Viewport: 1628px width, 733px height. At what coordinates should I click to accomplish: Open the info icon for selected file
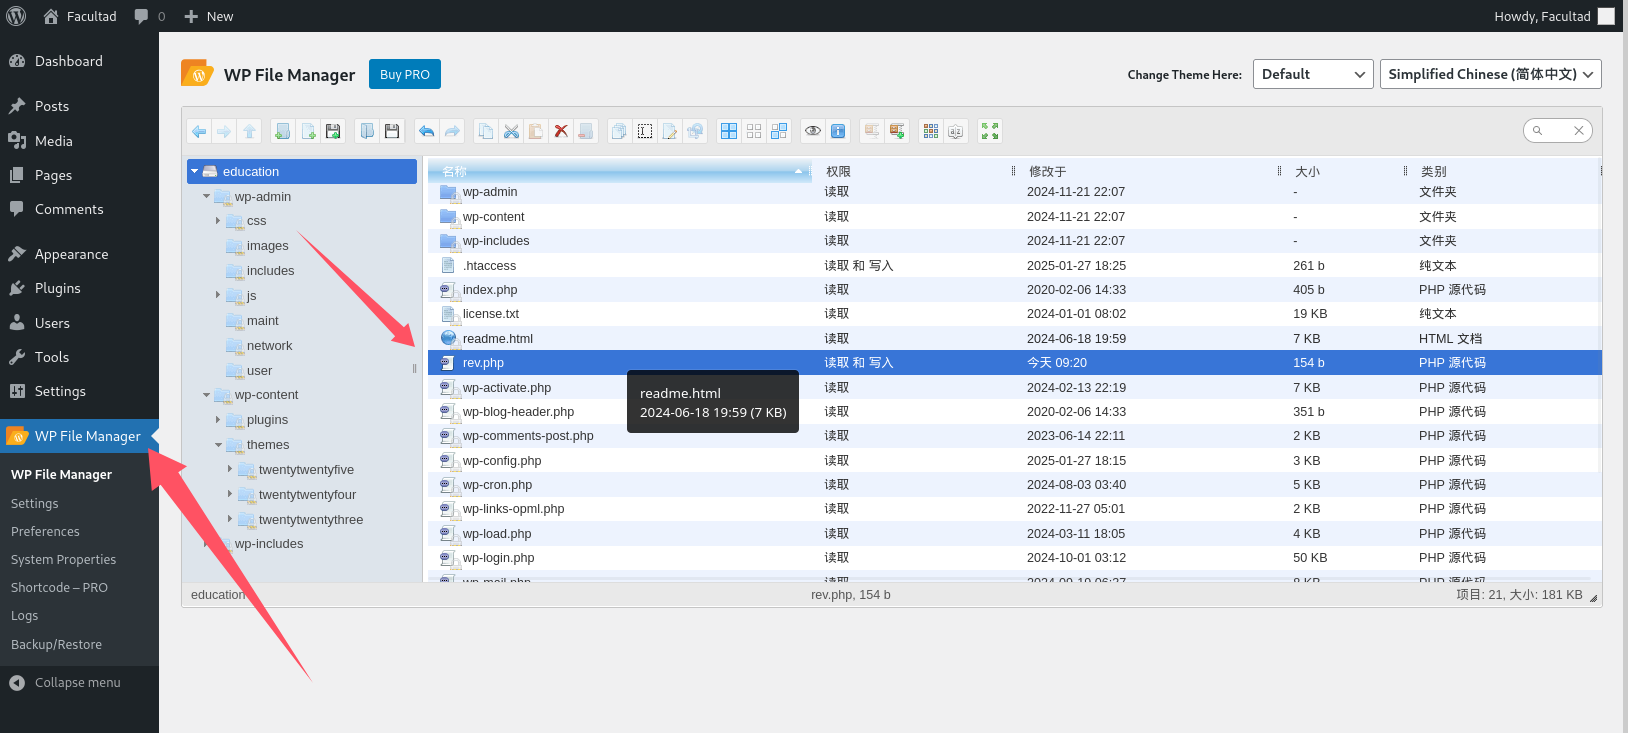(x=838, y=131)
